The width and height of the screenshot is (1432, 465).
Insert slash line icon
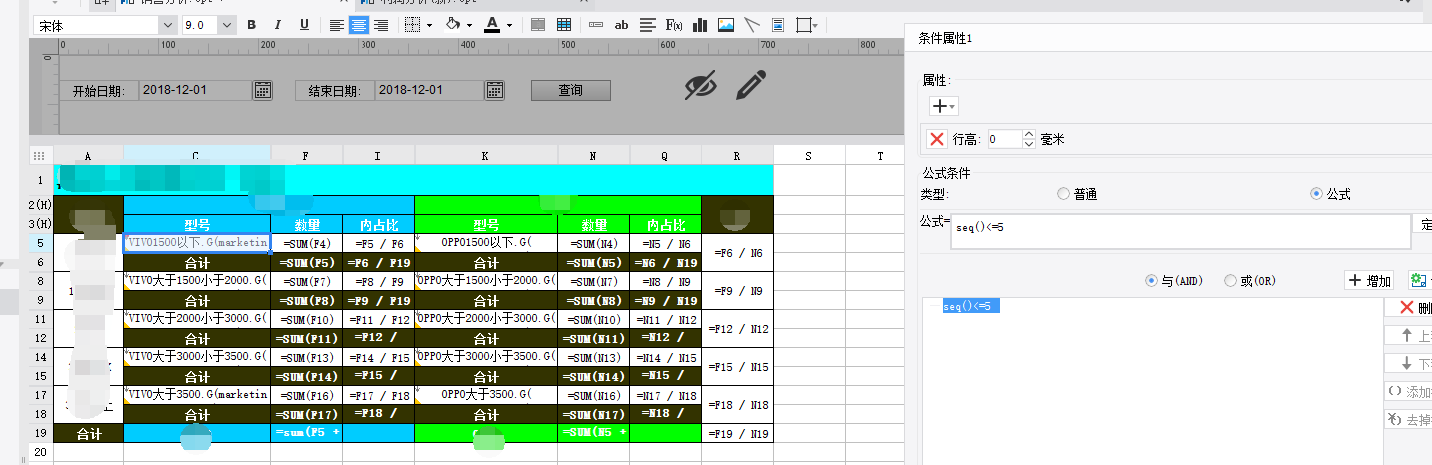click(x=752, y=25)
